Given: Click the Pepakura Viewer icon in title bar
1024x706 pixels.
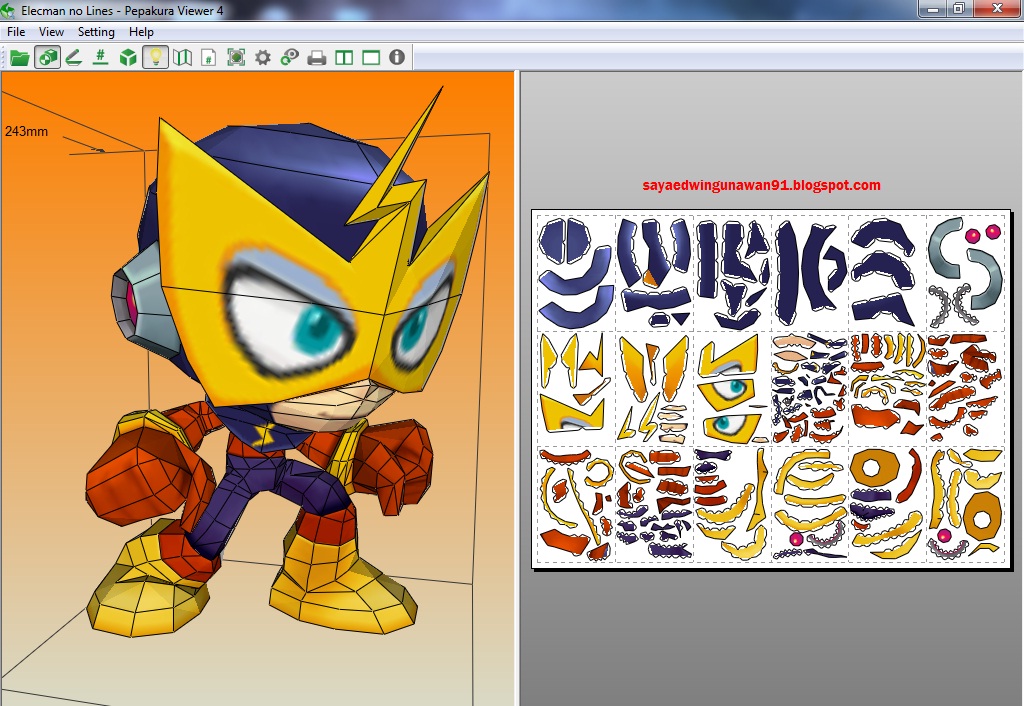Looking at the screenshot, I should (8, 9).
